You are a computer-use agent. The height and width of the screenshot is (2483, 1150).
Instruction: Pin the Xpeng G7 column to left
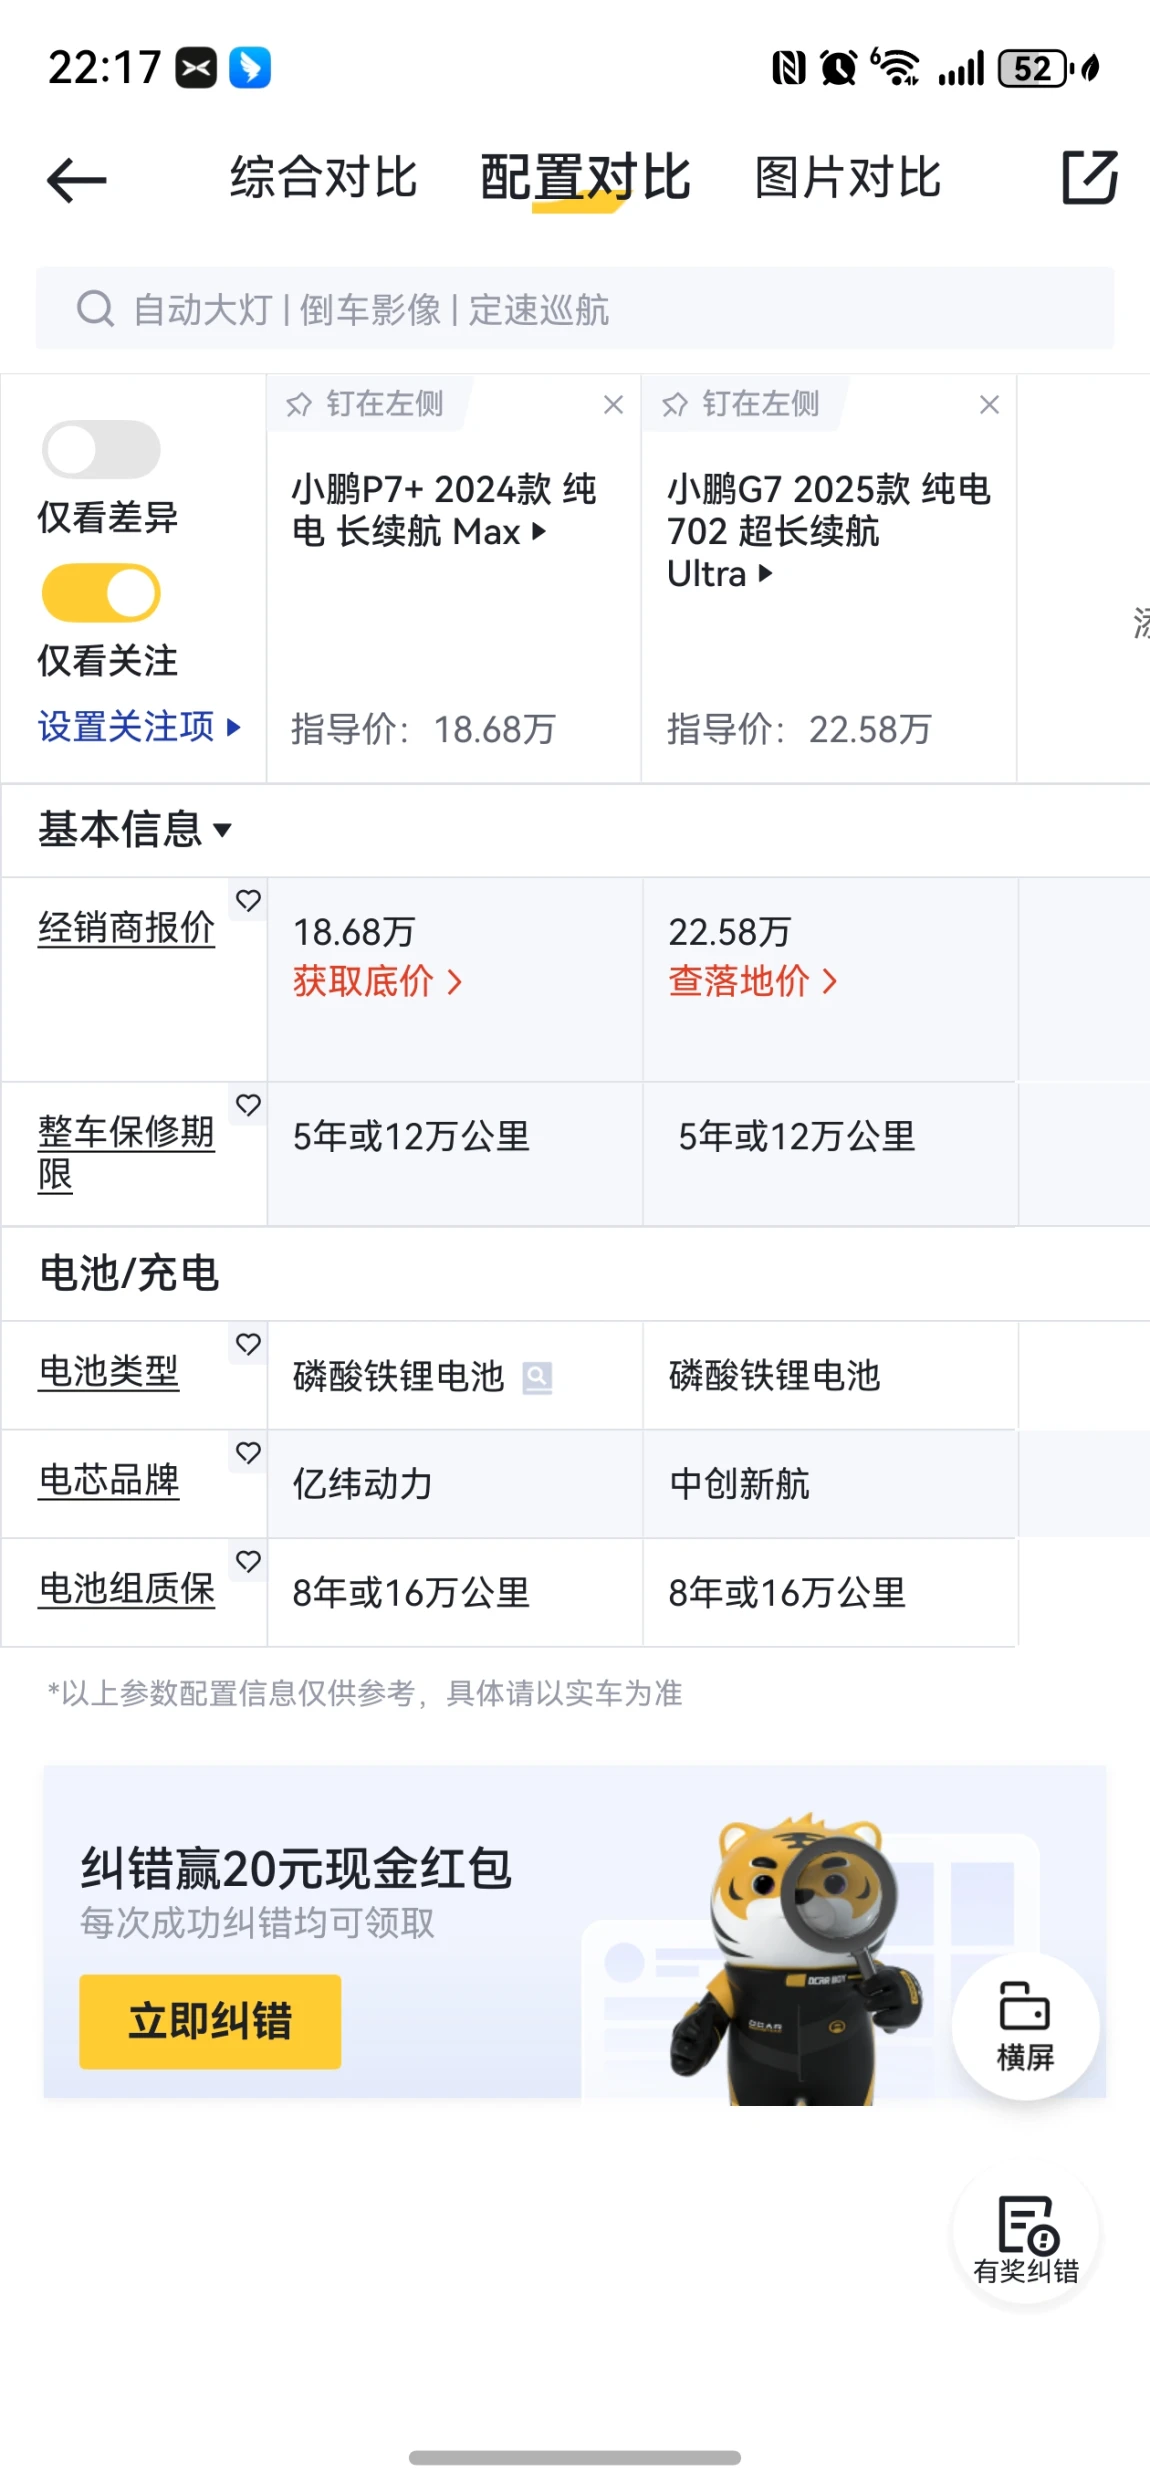pyautogui.click(x=741, y=404)
